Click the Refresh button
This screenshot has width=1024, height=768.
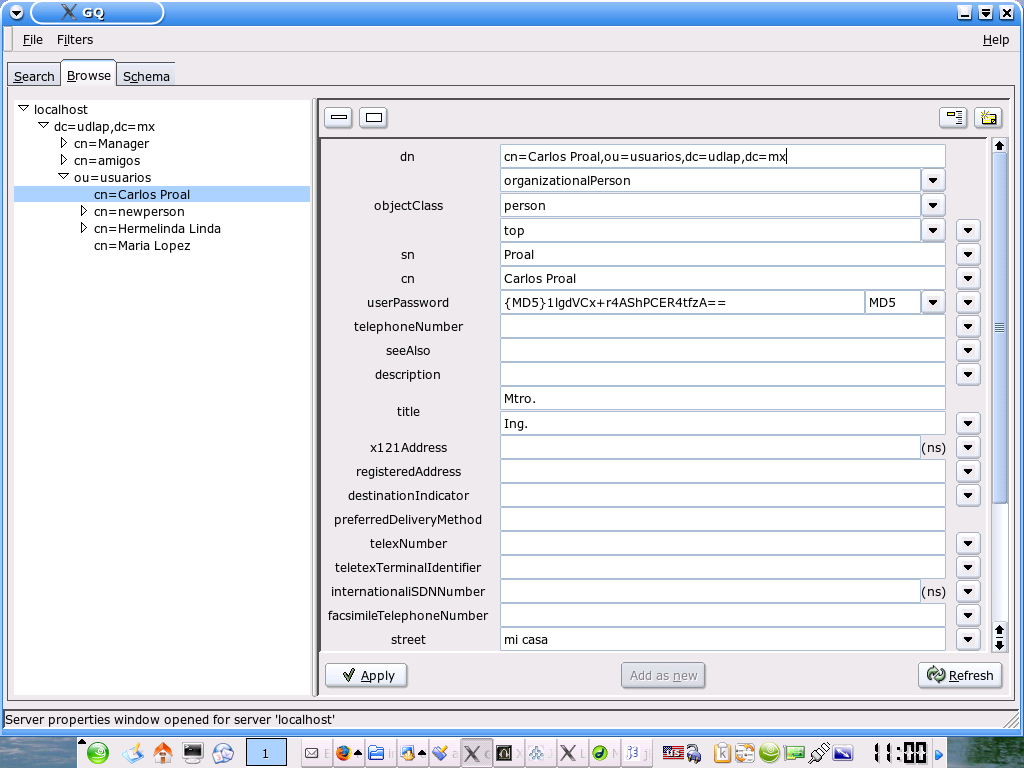click(960, 675)
